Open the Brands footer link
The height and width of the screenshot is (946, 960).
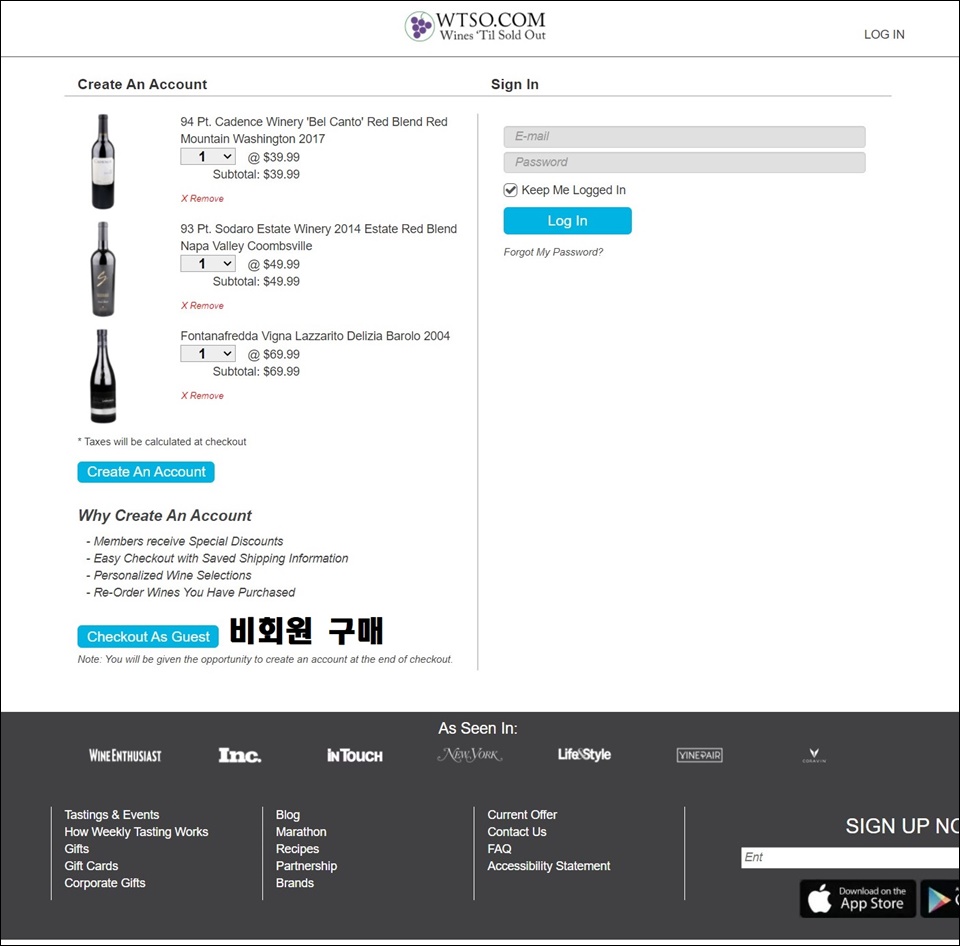(294, 883)
